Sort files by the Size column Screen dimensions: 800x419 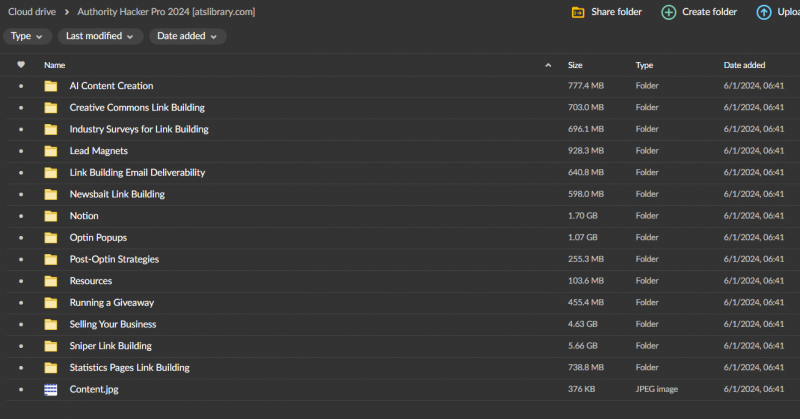click(x=575, y=65)
